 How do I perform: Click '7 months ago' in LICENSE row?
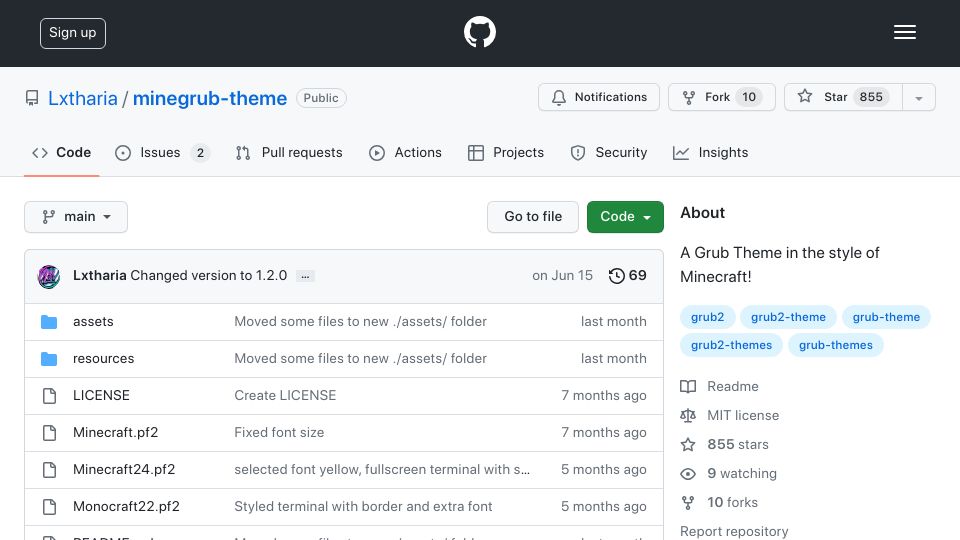(x=604, y=396)
